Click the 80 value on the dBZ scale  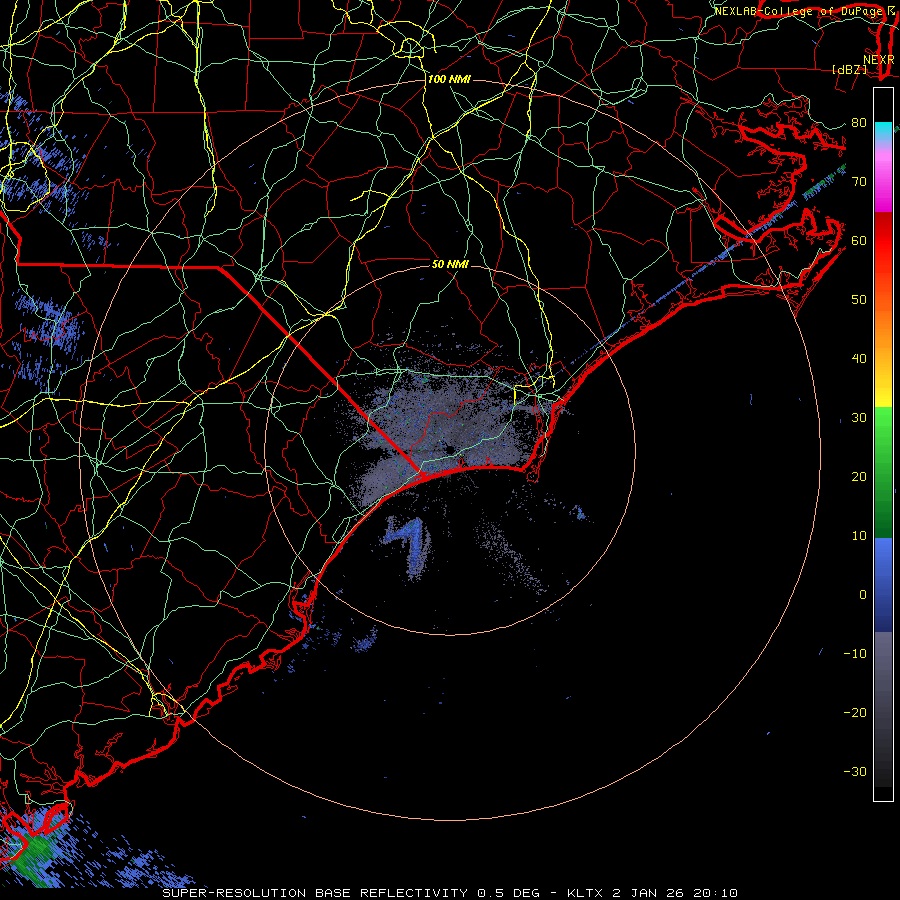pos(859,122)
